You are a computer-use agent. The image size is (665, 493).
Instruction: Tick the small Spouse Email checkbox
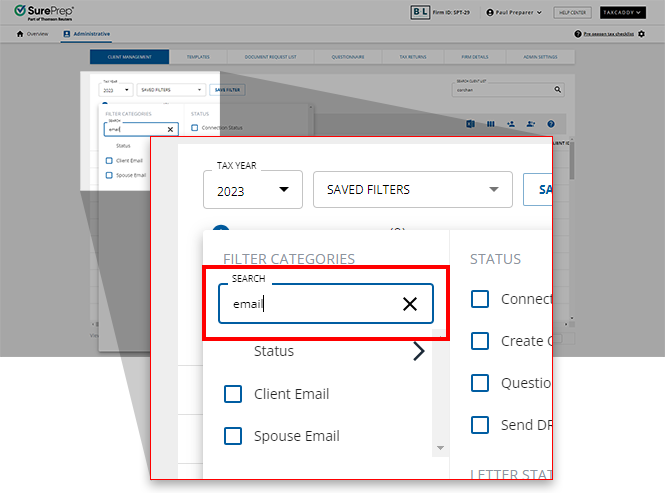[109, 175]
